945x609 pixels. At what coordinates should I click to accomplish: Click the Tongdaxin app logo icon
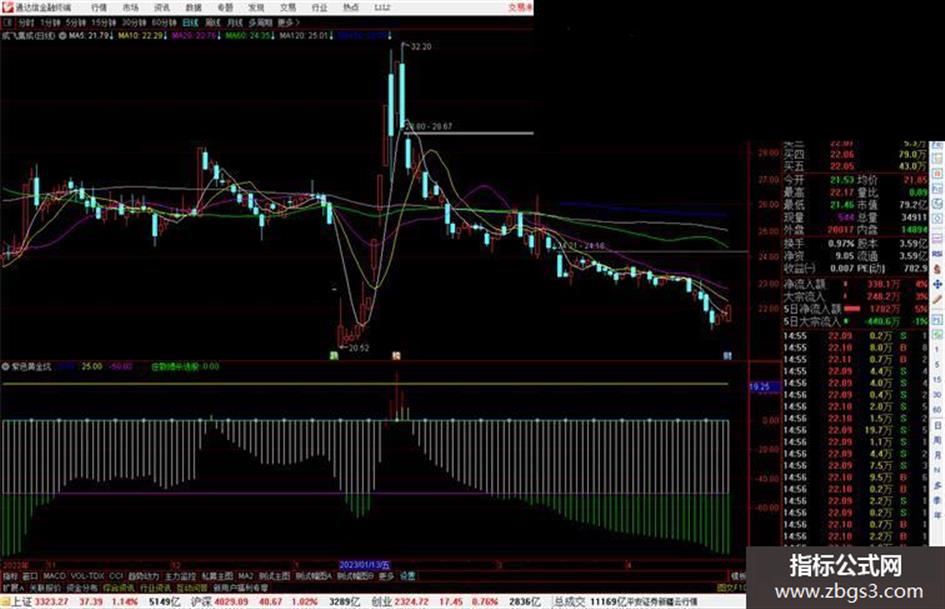pos(7,7)
